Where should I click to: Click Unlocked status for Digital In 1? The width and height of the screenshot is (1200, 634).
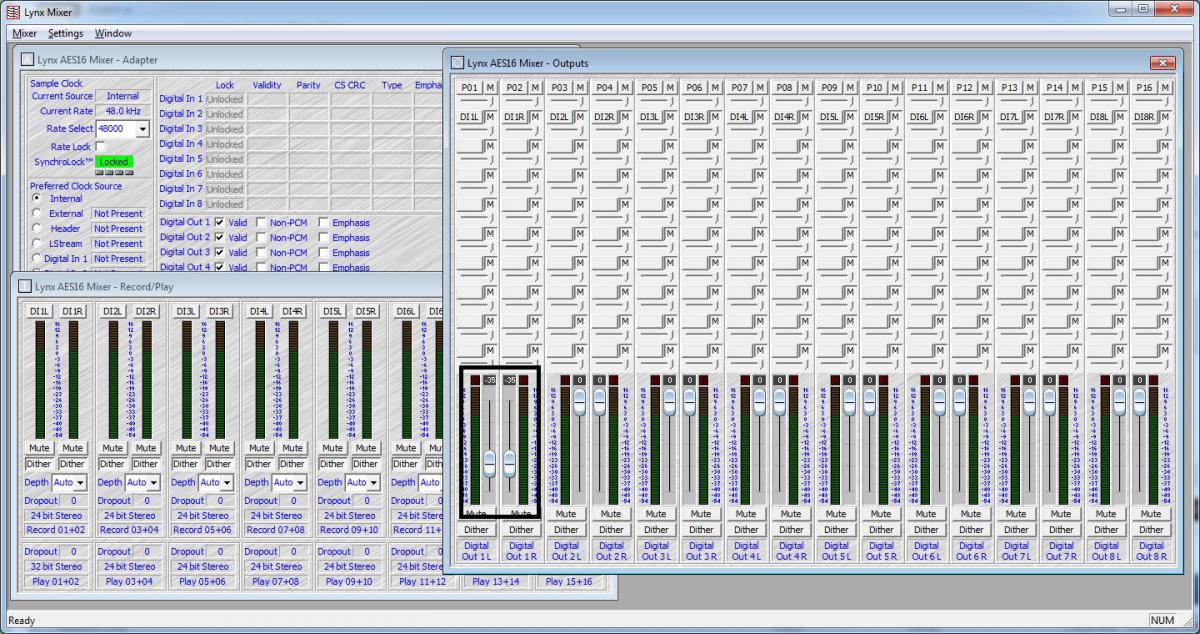pyautogui.click(x=224, y=99)
